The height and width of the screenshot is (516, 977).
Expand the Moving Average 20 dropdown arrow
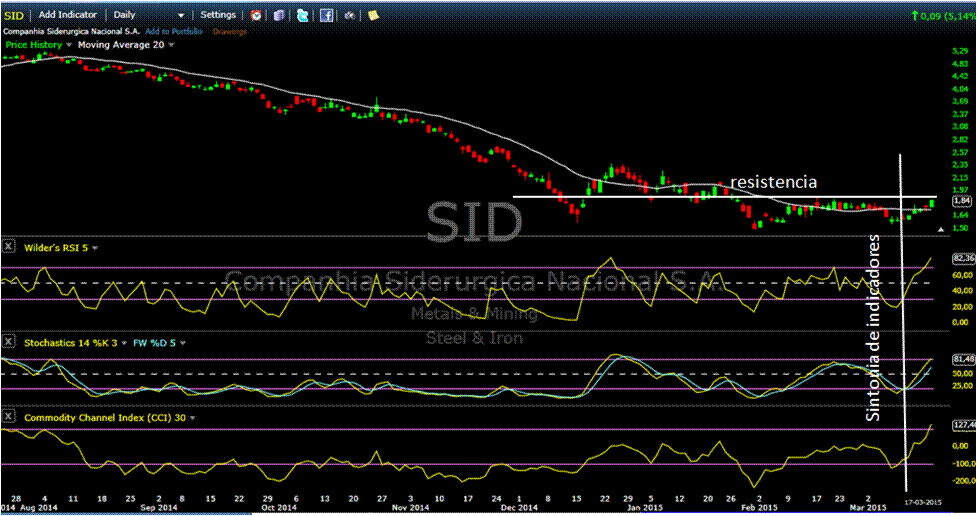click(x=171, y=45)
